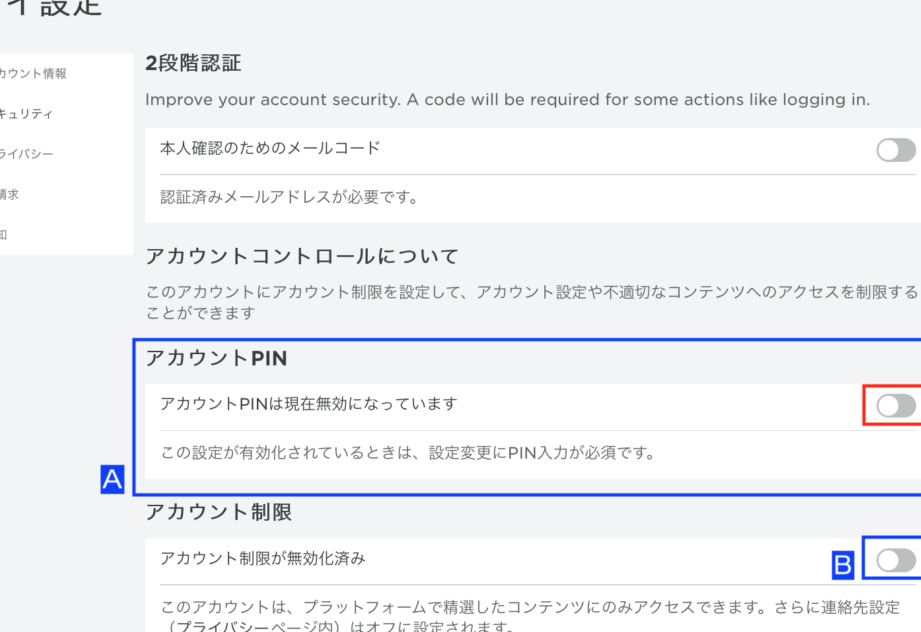Screen dimensions: 921x632
Task: Click the アカウントPIN section heading
Action: coord(216,358)
